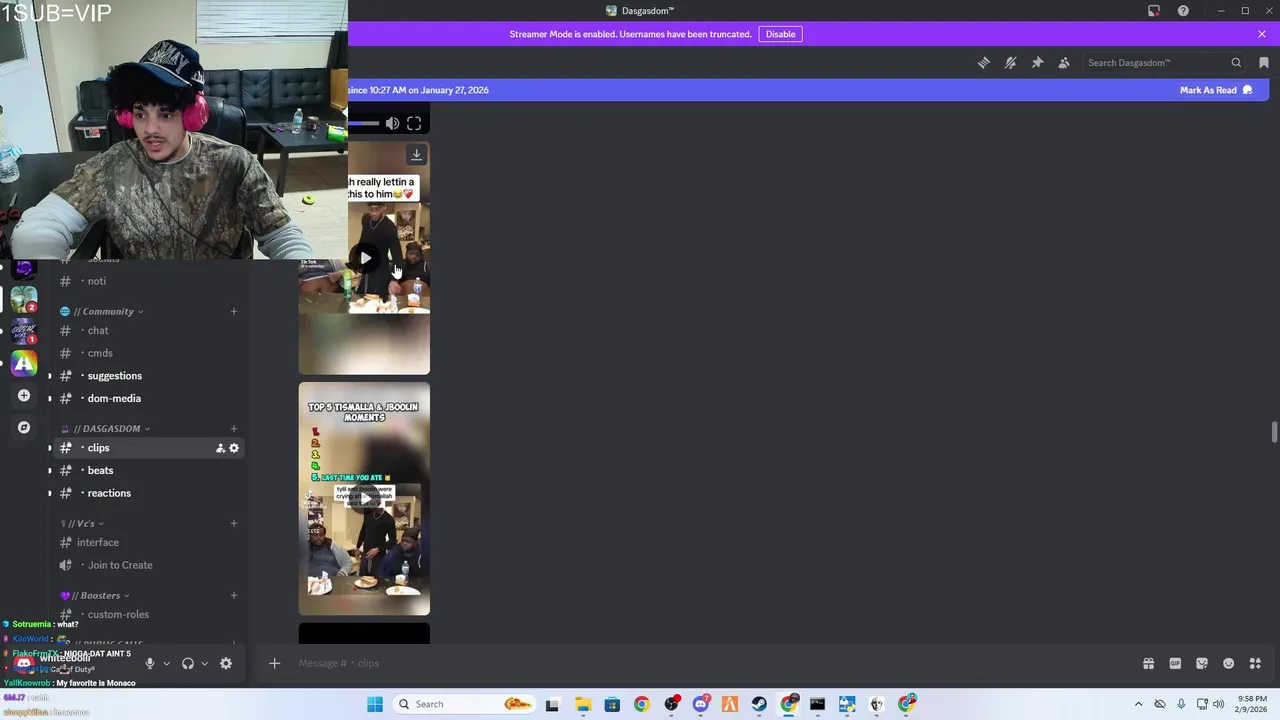Open the suggestions channel
The image size is (1280, 720).
pyautogui.click(x=150, y=376)
